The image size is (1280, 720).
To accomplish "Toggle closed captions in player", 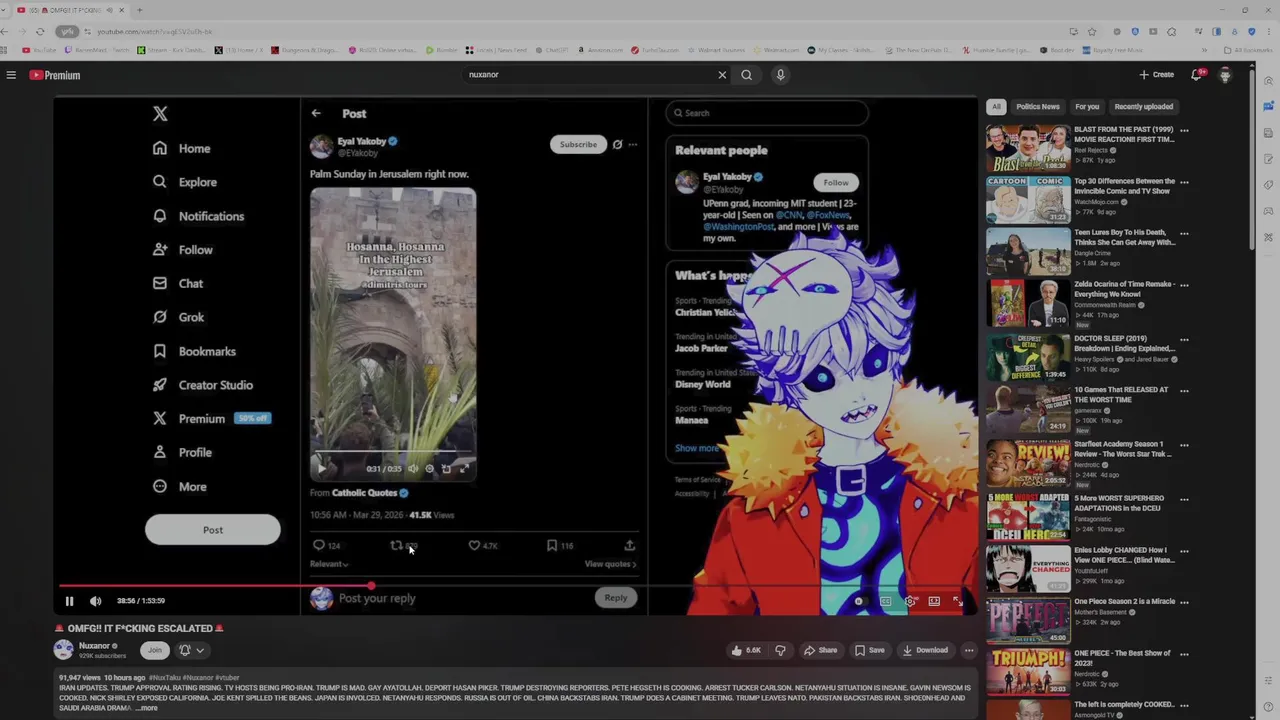I will 885,601.
